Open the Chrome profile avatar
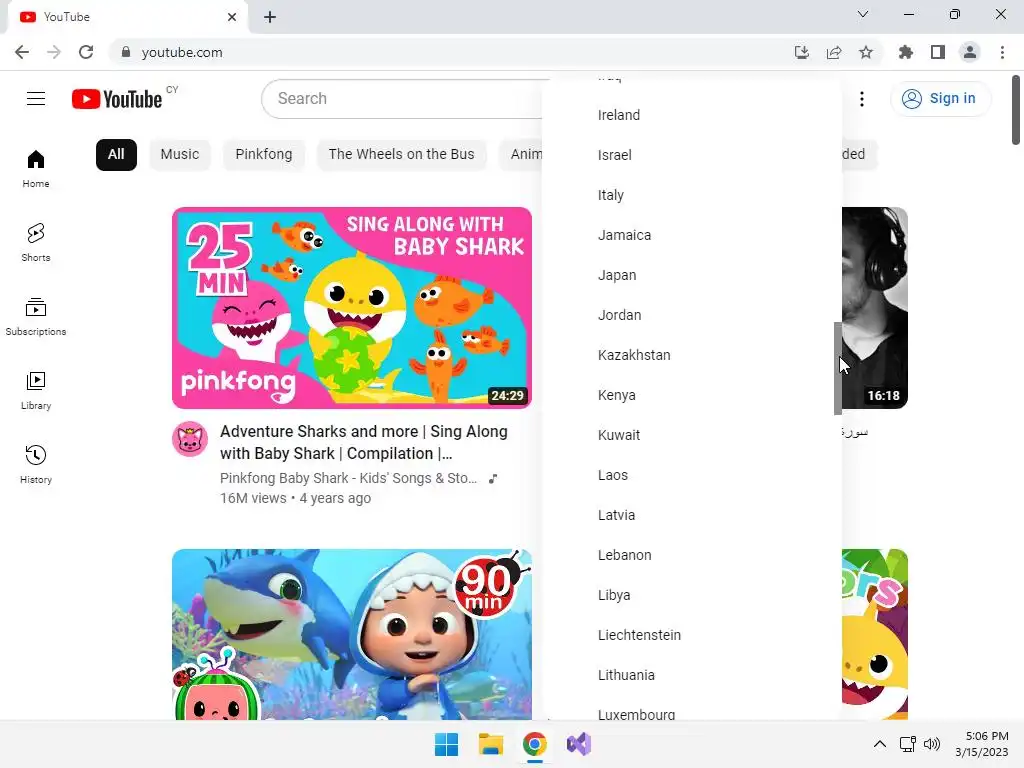This screenshot has height=768, width=1024. click(x=970, y=52)
